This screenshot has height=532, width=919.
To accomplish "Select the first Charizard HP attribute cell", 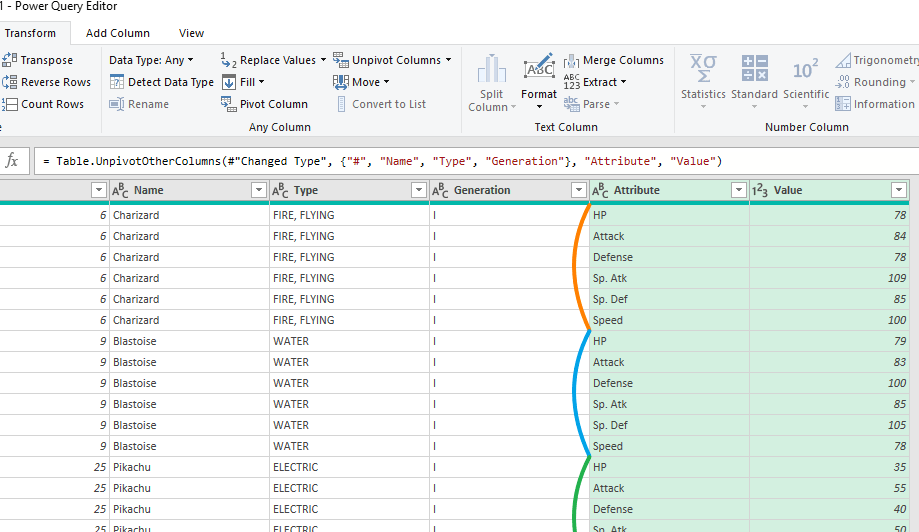I will 669,215.
